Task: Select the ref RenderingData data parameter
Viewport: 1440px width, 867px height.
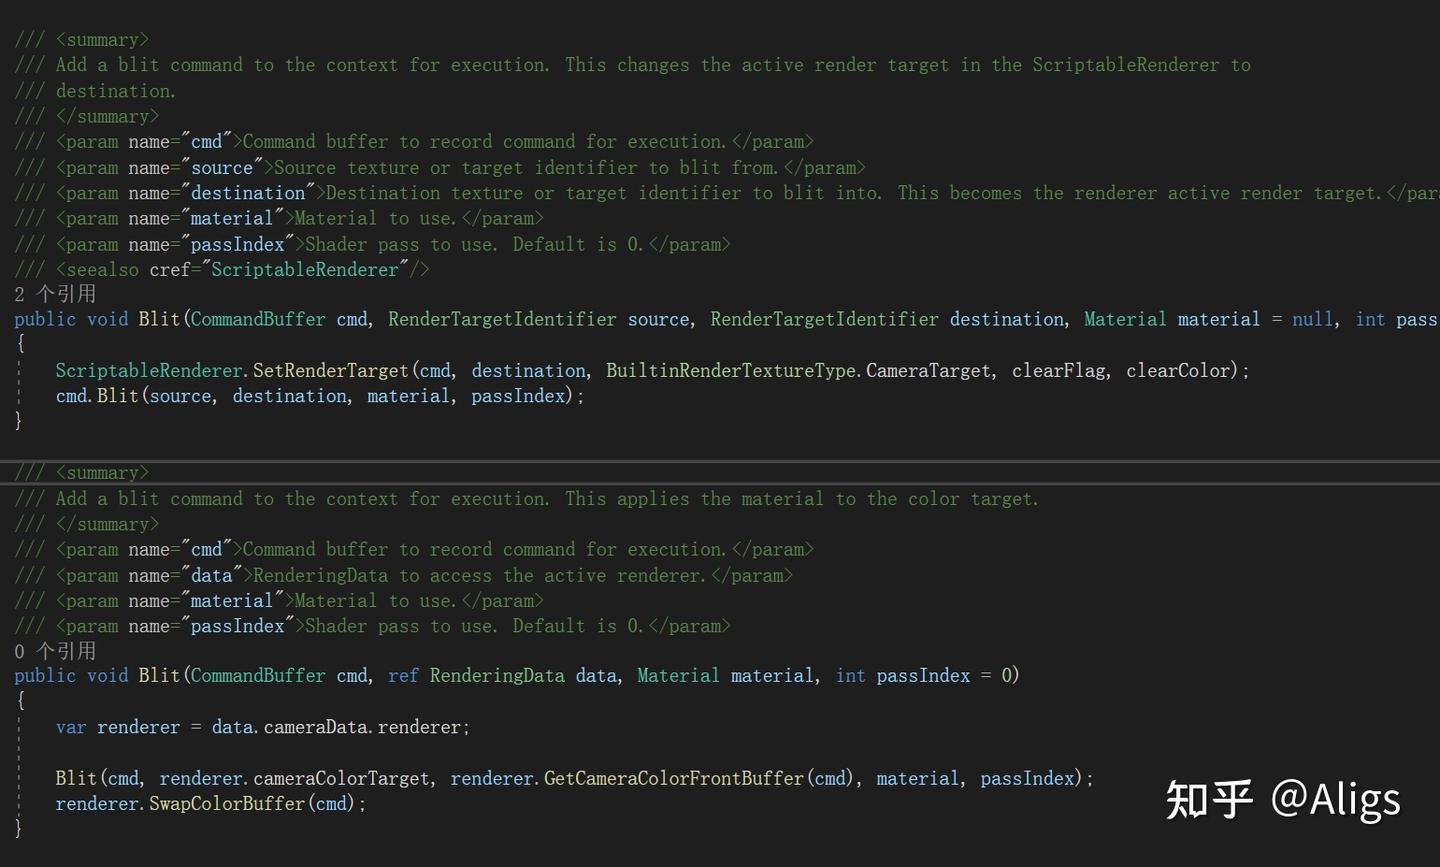Action: 500,675
